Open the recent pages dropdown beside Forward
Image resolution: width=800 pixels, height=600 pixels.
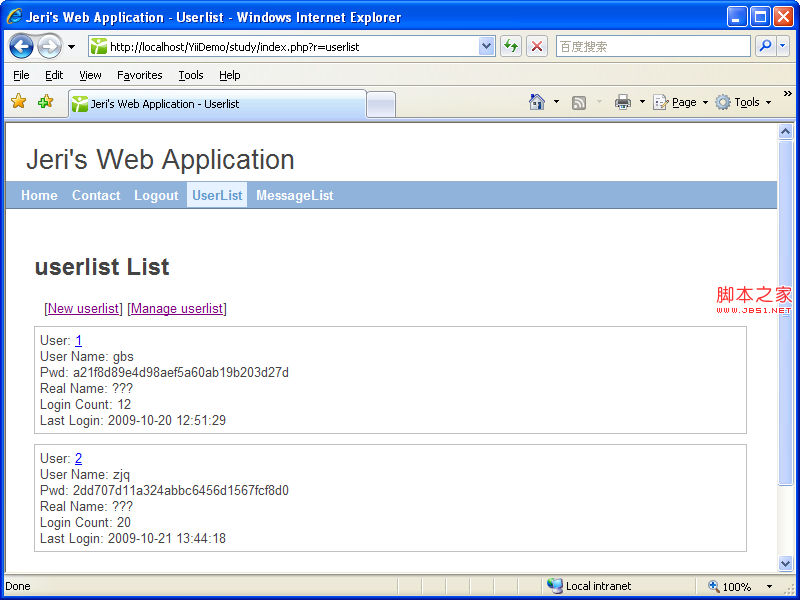coord(71,47)
